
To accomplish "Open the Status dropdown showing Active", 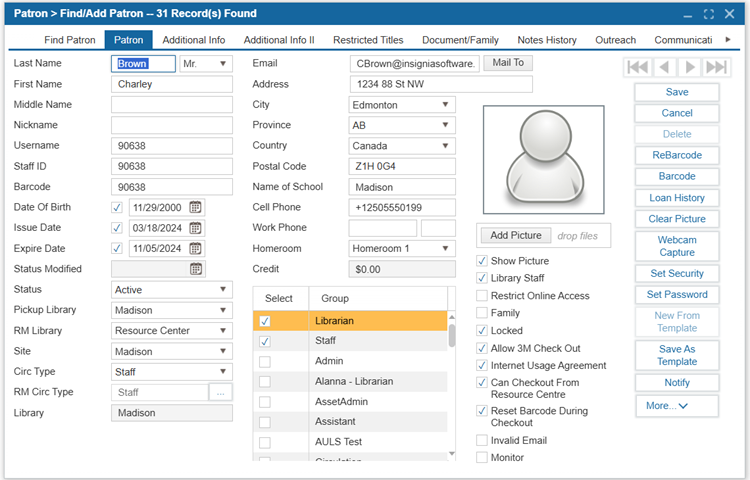I will pos(172,290).
